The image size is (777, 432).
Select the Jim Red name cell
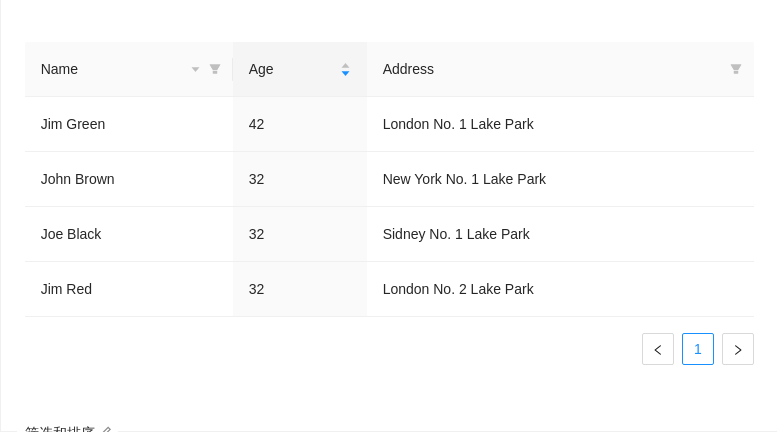[66, 289]
